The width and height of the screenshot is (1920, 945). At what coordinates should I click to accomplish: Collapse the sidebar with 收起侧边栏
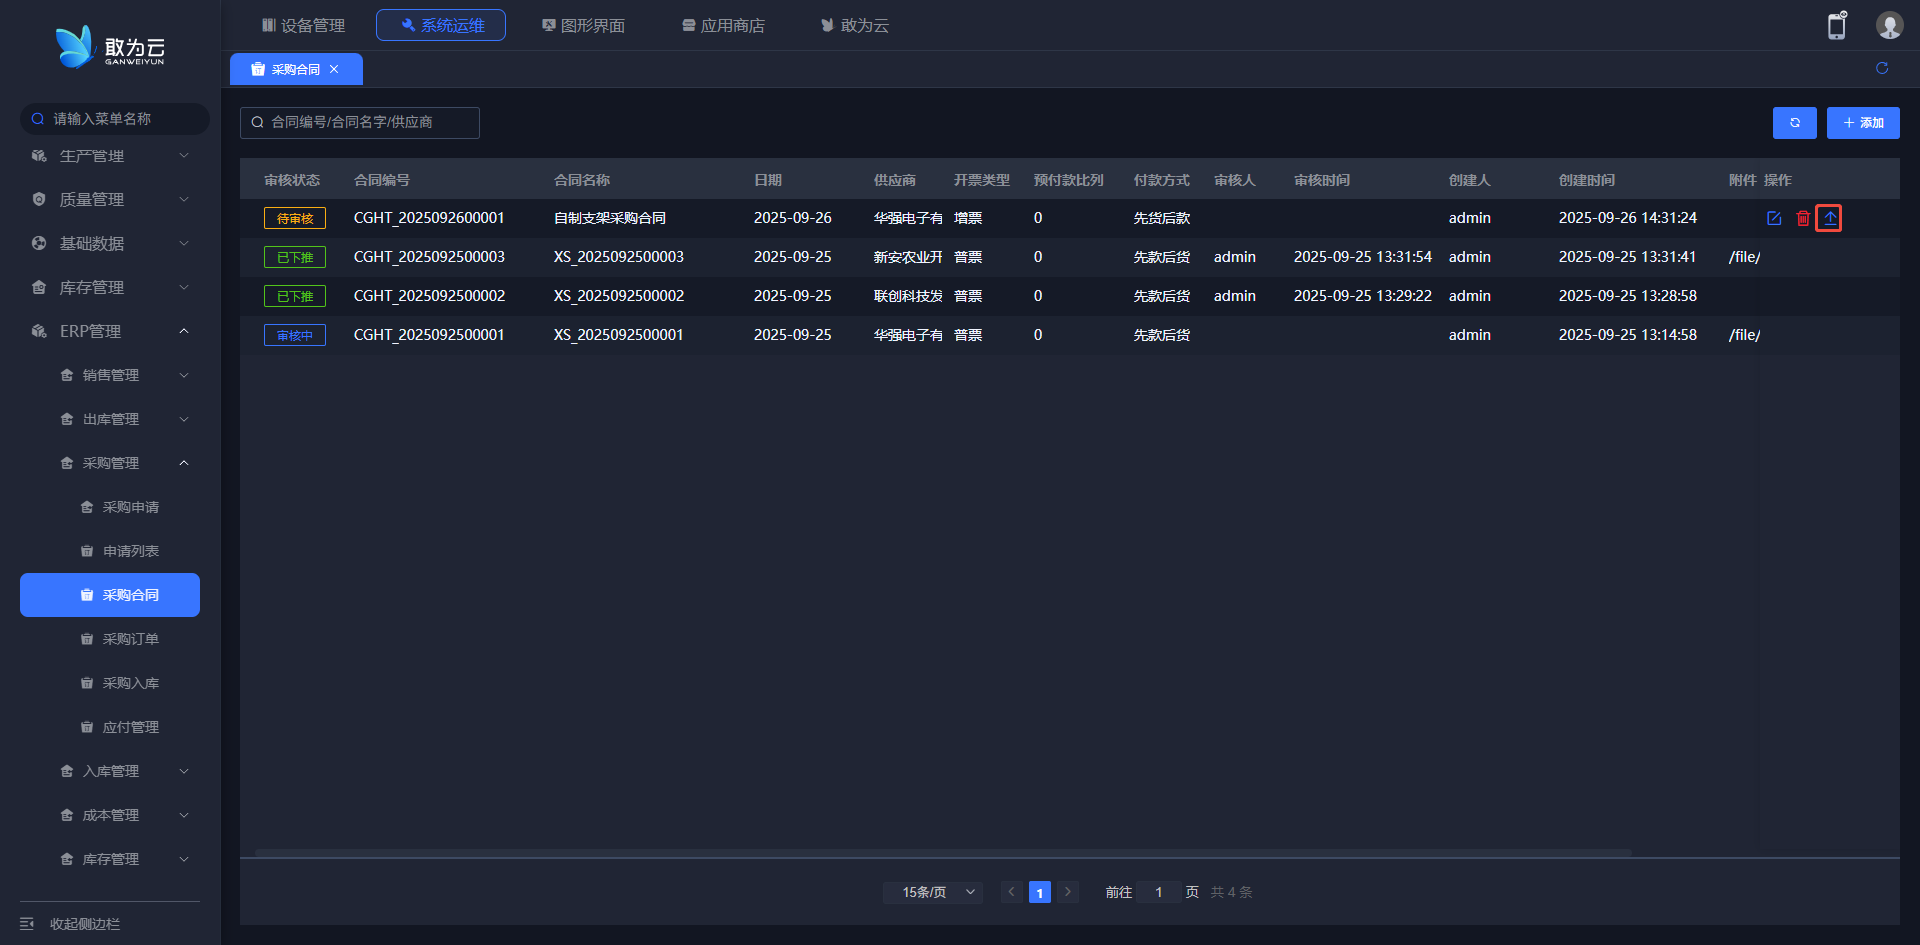[84, 923]
